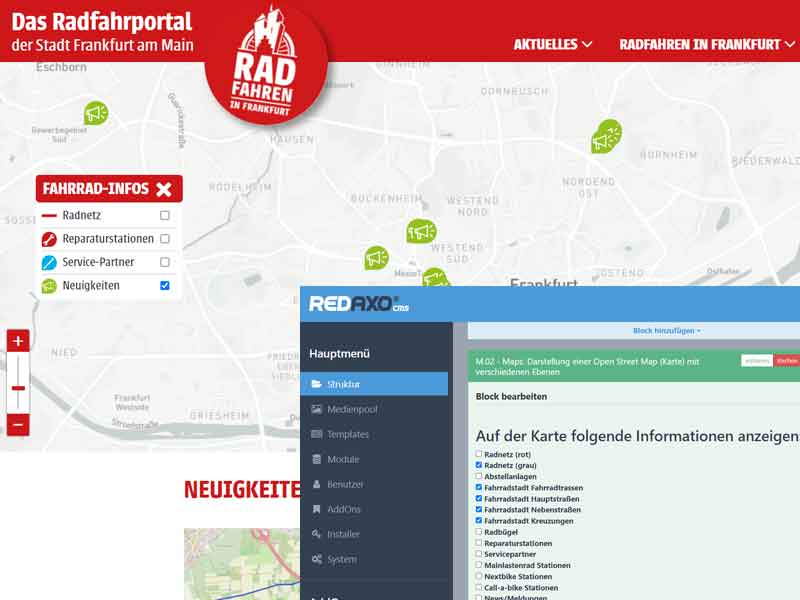Click the Templates icon in Hauptmenü
The width and height of the screenshot is (800, 600).
(x=316, y=434)
